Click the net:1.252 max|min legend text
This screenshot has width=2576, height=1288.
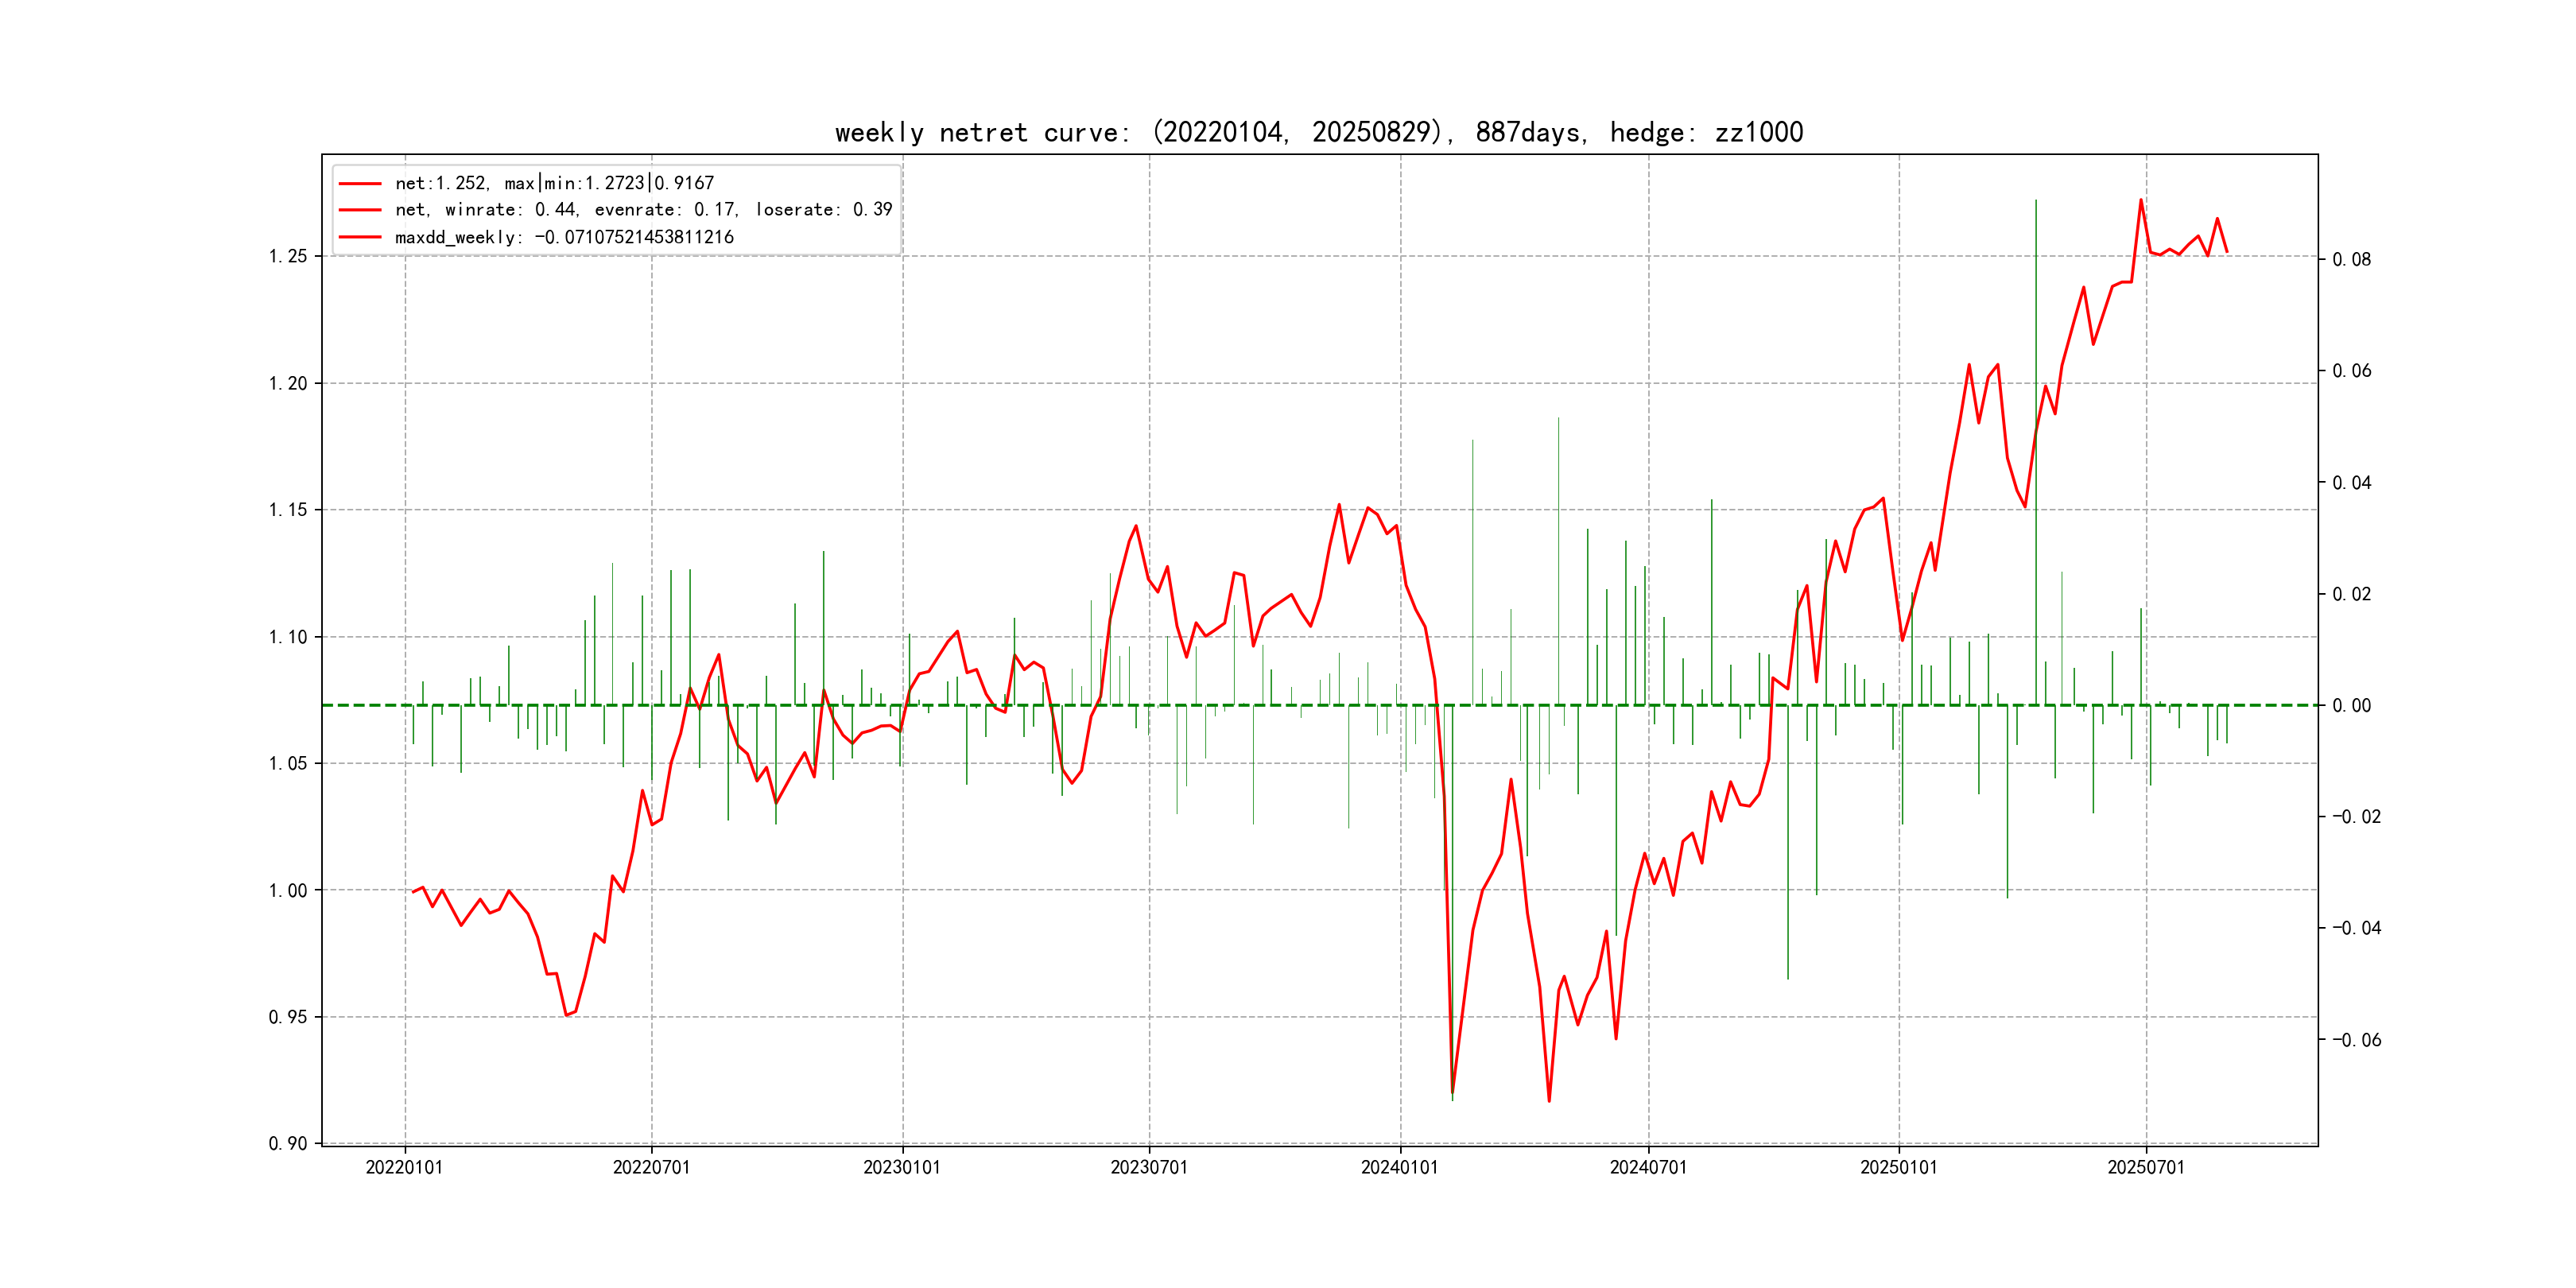point(554,184)
